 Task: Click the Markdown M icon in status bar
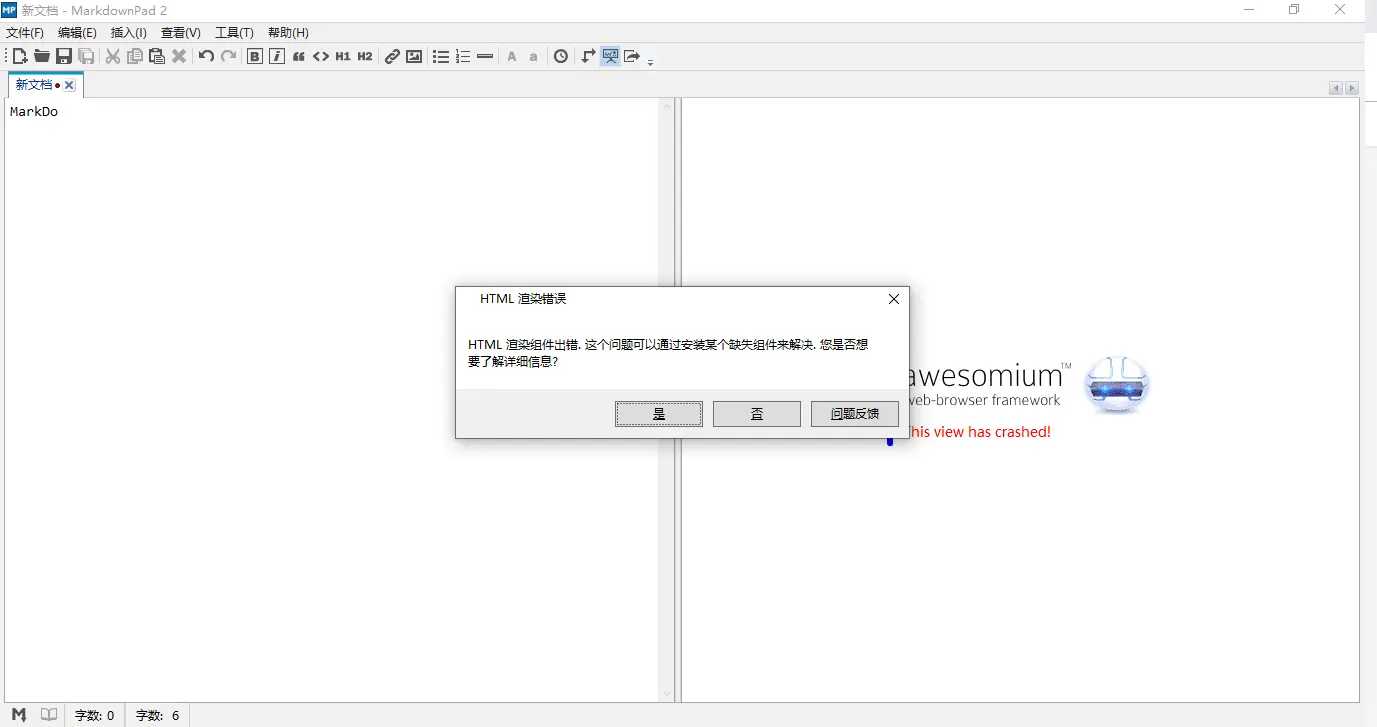[x=19, y=715]
